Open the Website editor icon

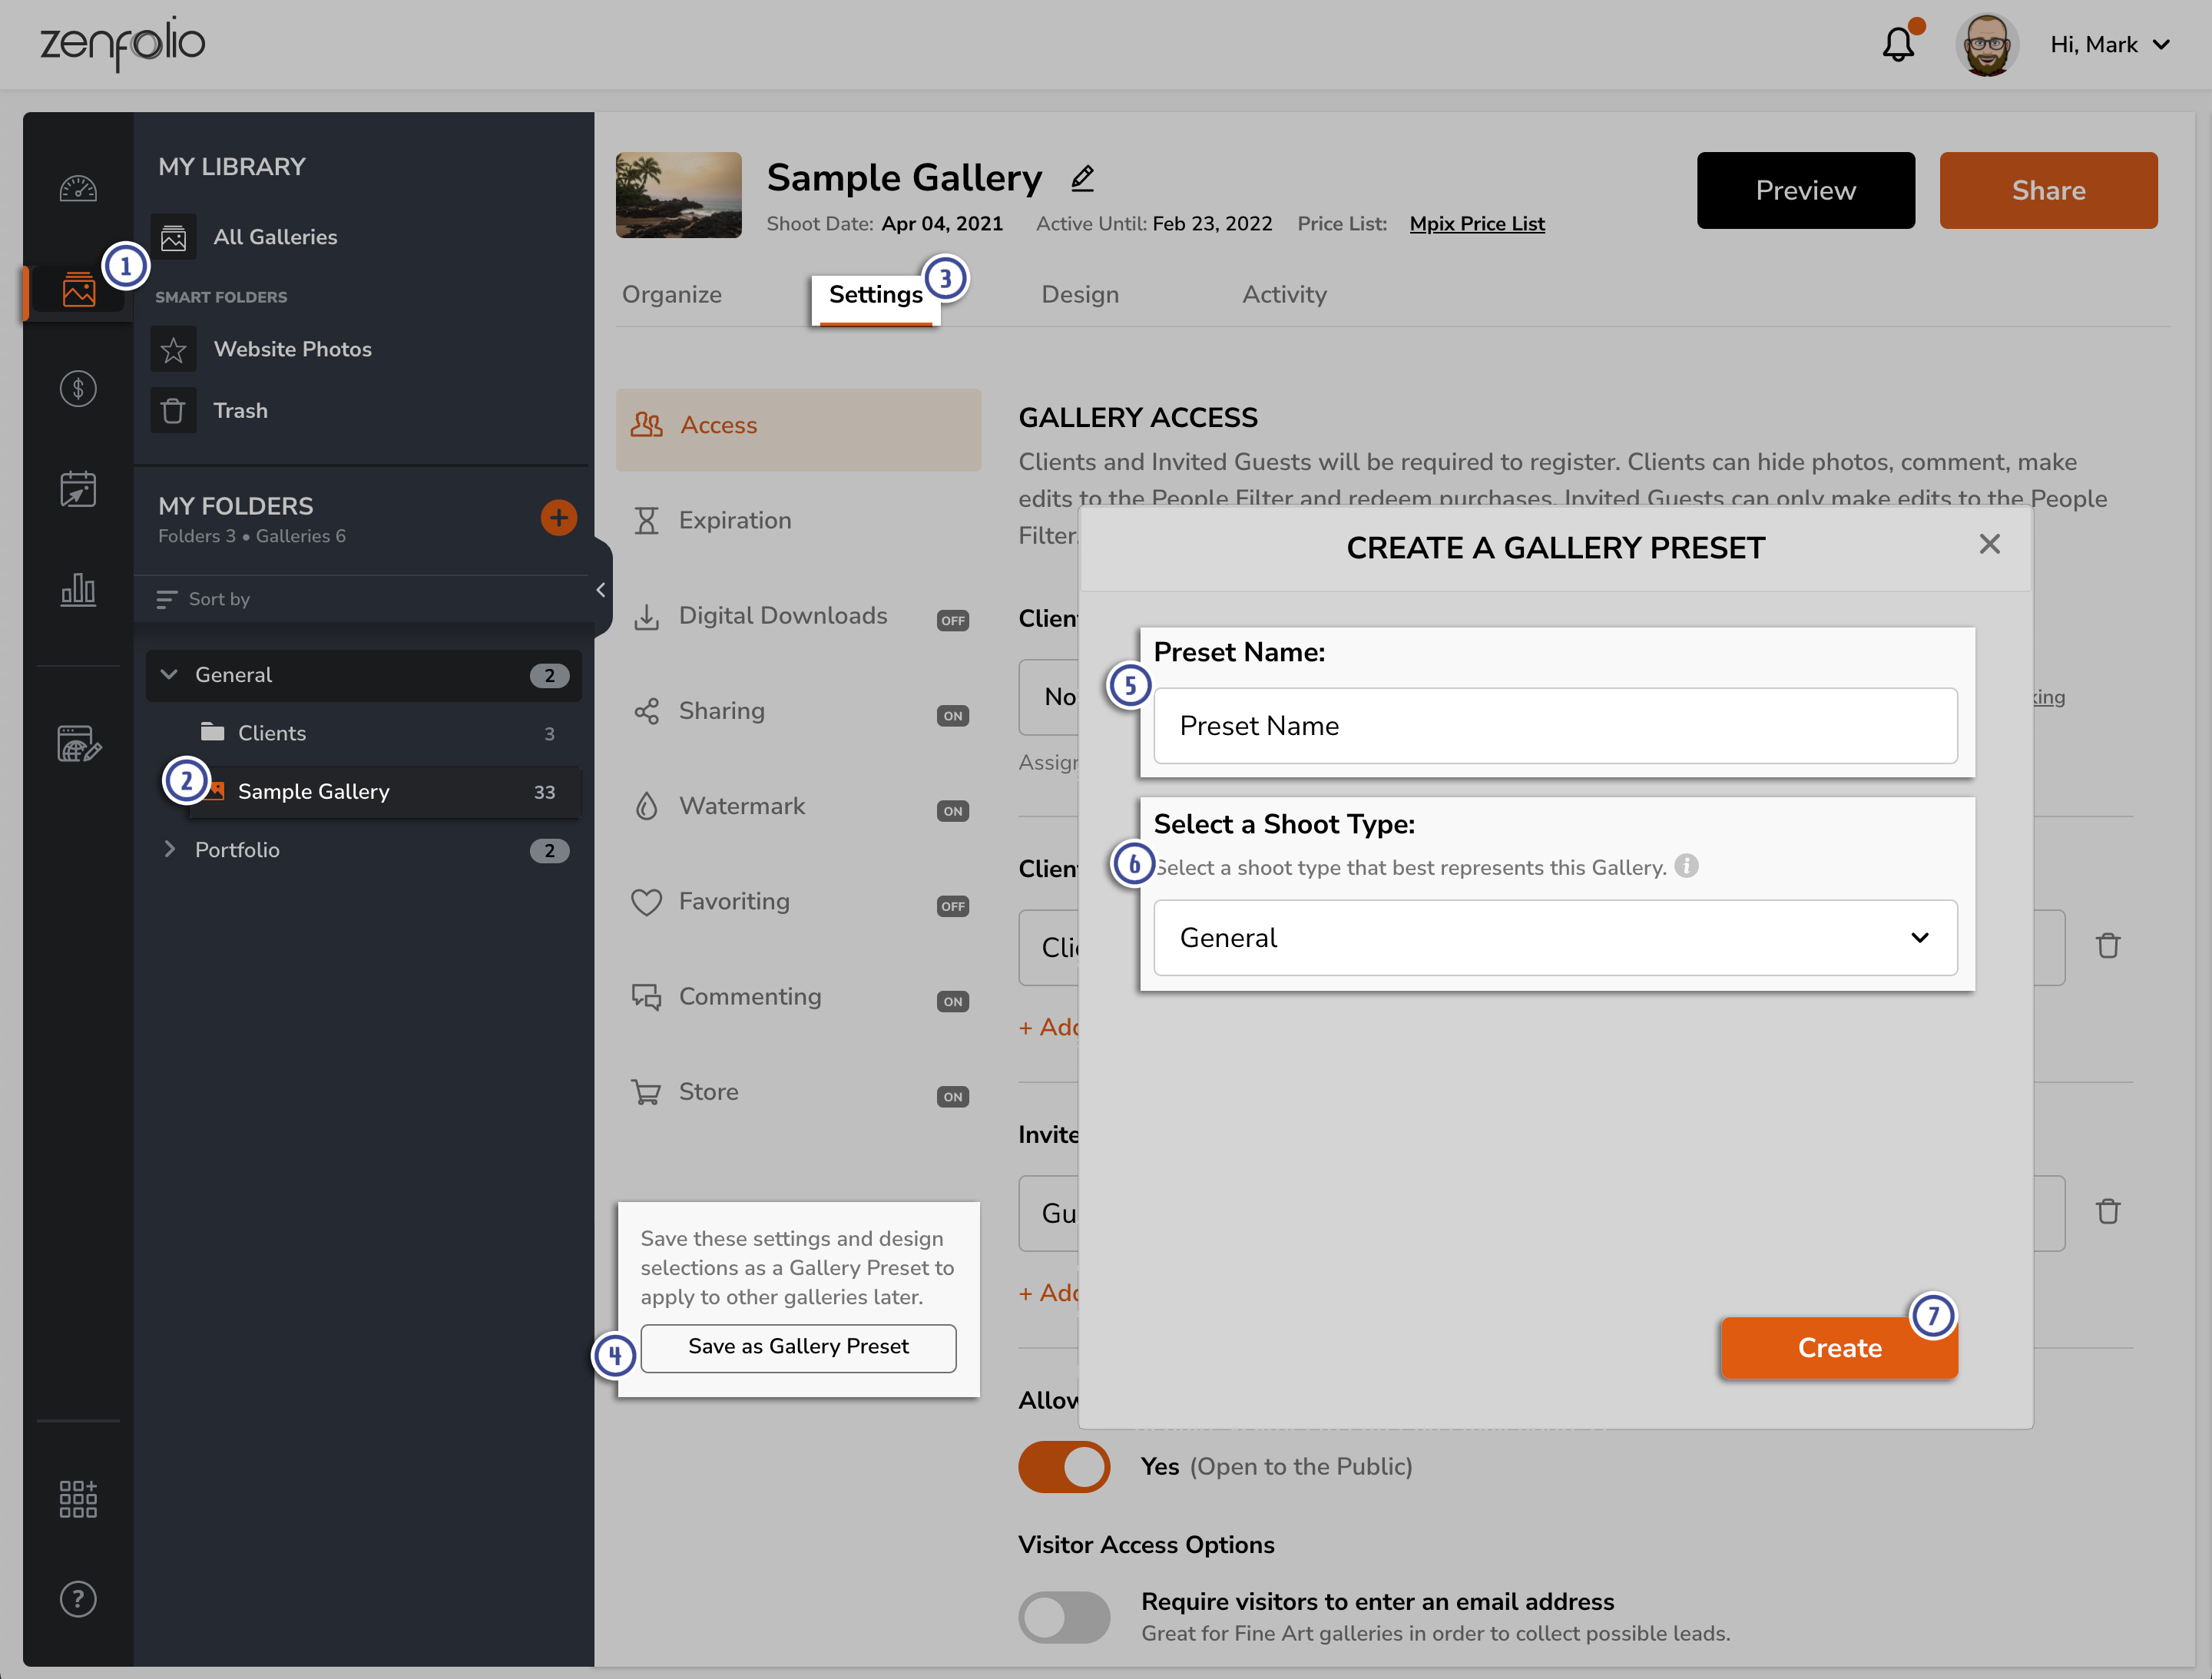pos(78,744)
